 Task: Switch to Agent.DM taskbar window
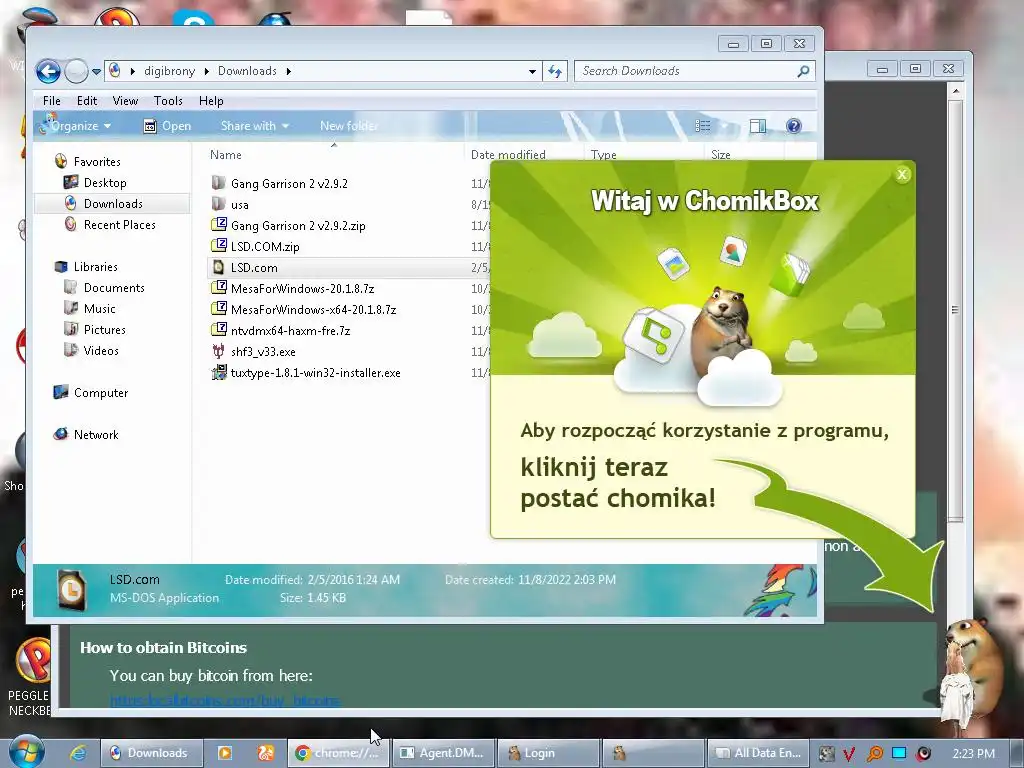[443, 753]
